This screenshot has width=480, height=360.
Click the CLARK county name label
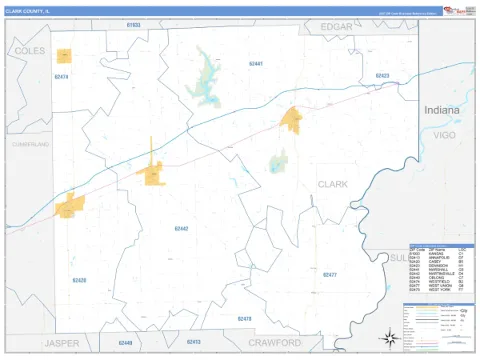(x=333, y=184)
